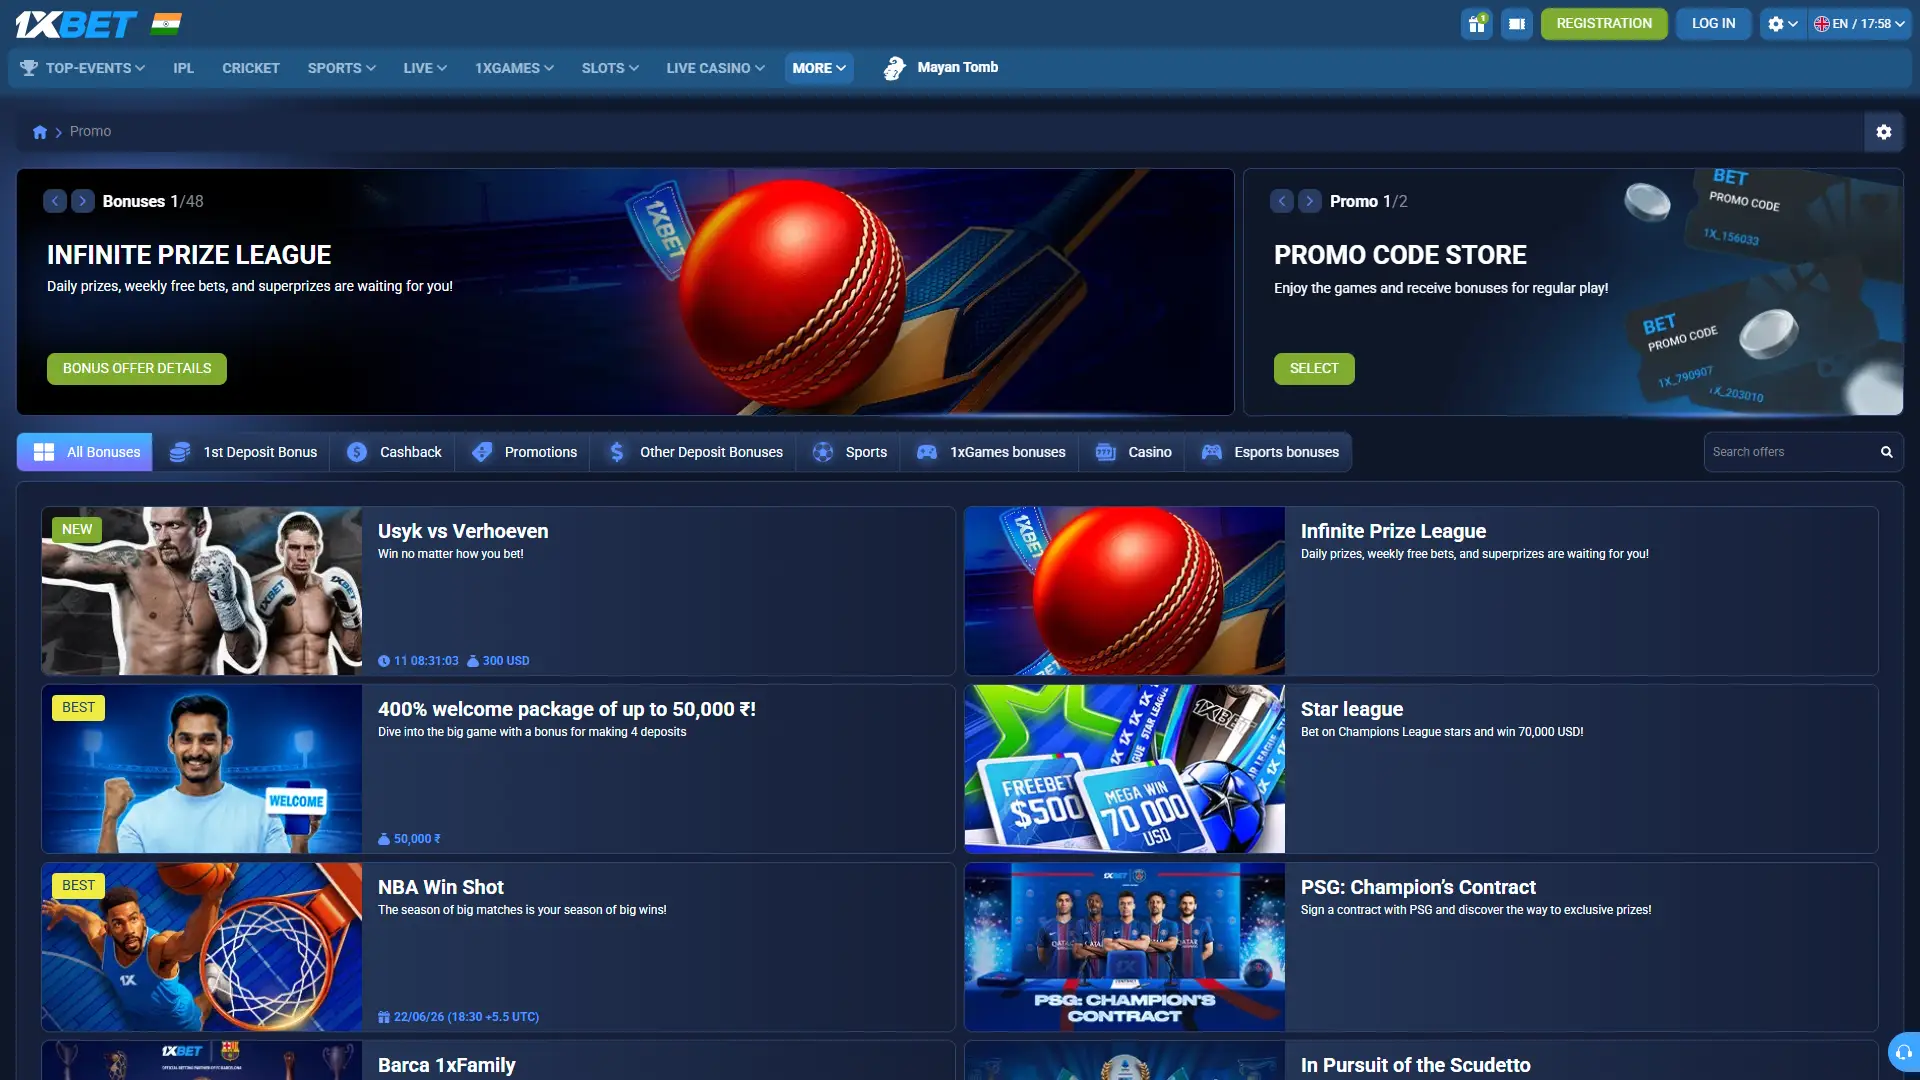Image resolution: width=1920 pixels, height=1080 pixels.
Task: Expand the SPORTS dropdown menu
Action: (x=341, y=68)
